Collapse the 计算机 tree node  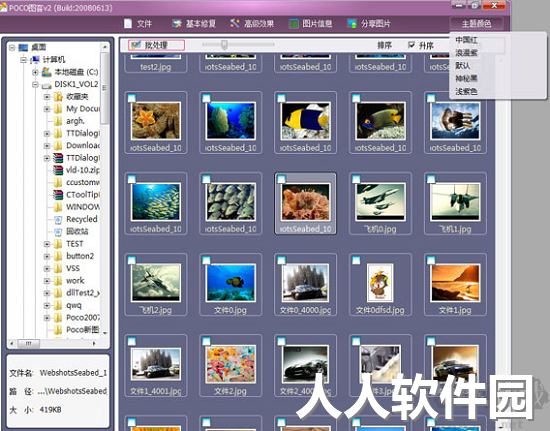pyautogui.click(x=24, y=60)
